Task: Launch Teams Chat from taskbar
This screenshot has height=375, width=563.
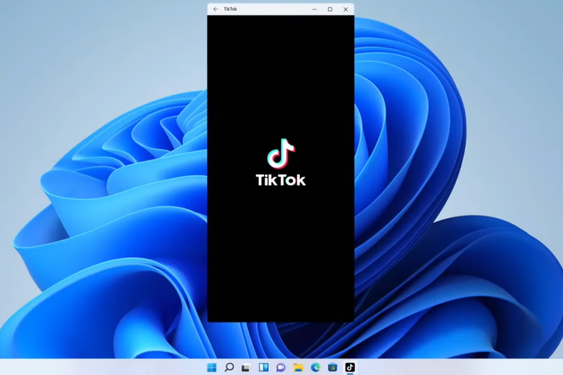Action: click(281, 367)
